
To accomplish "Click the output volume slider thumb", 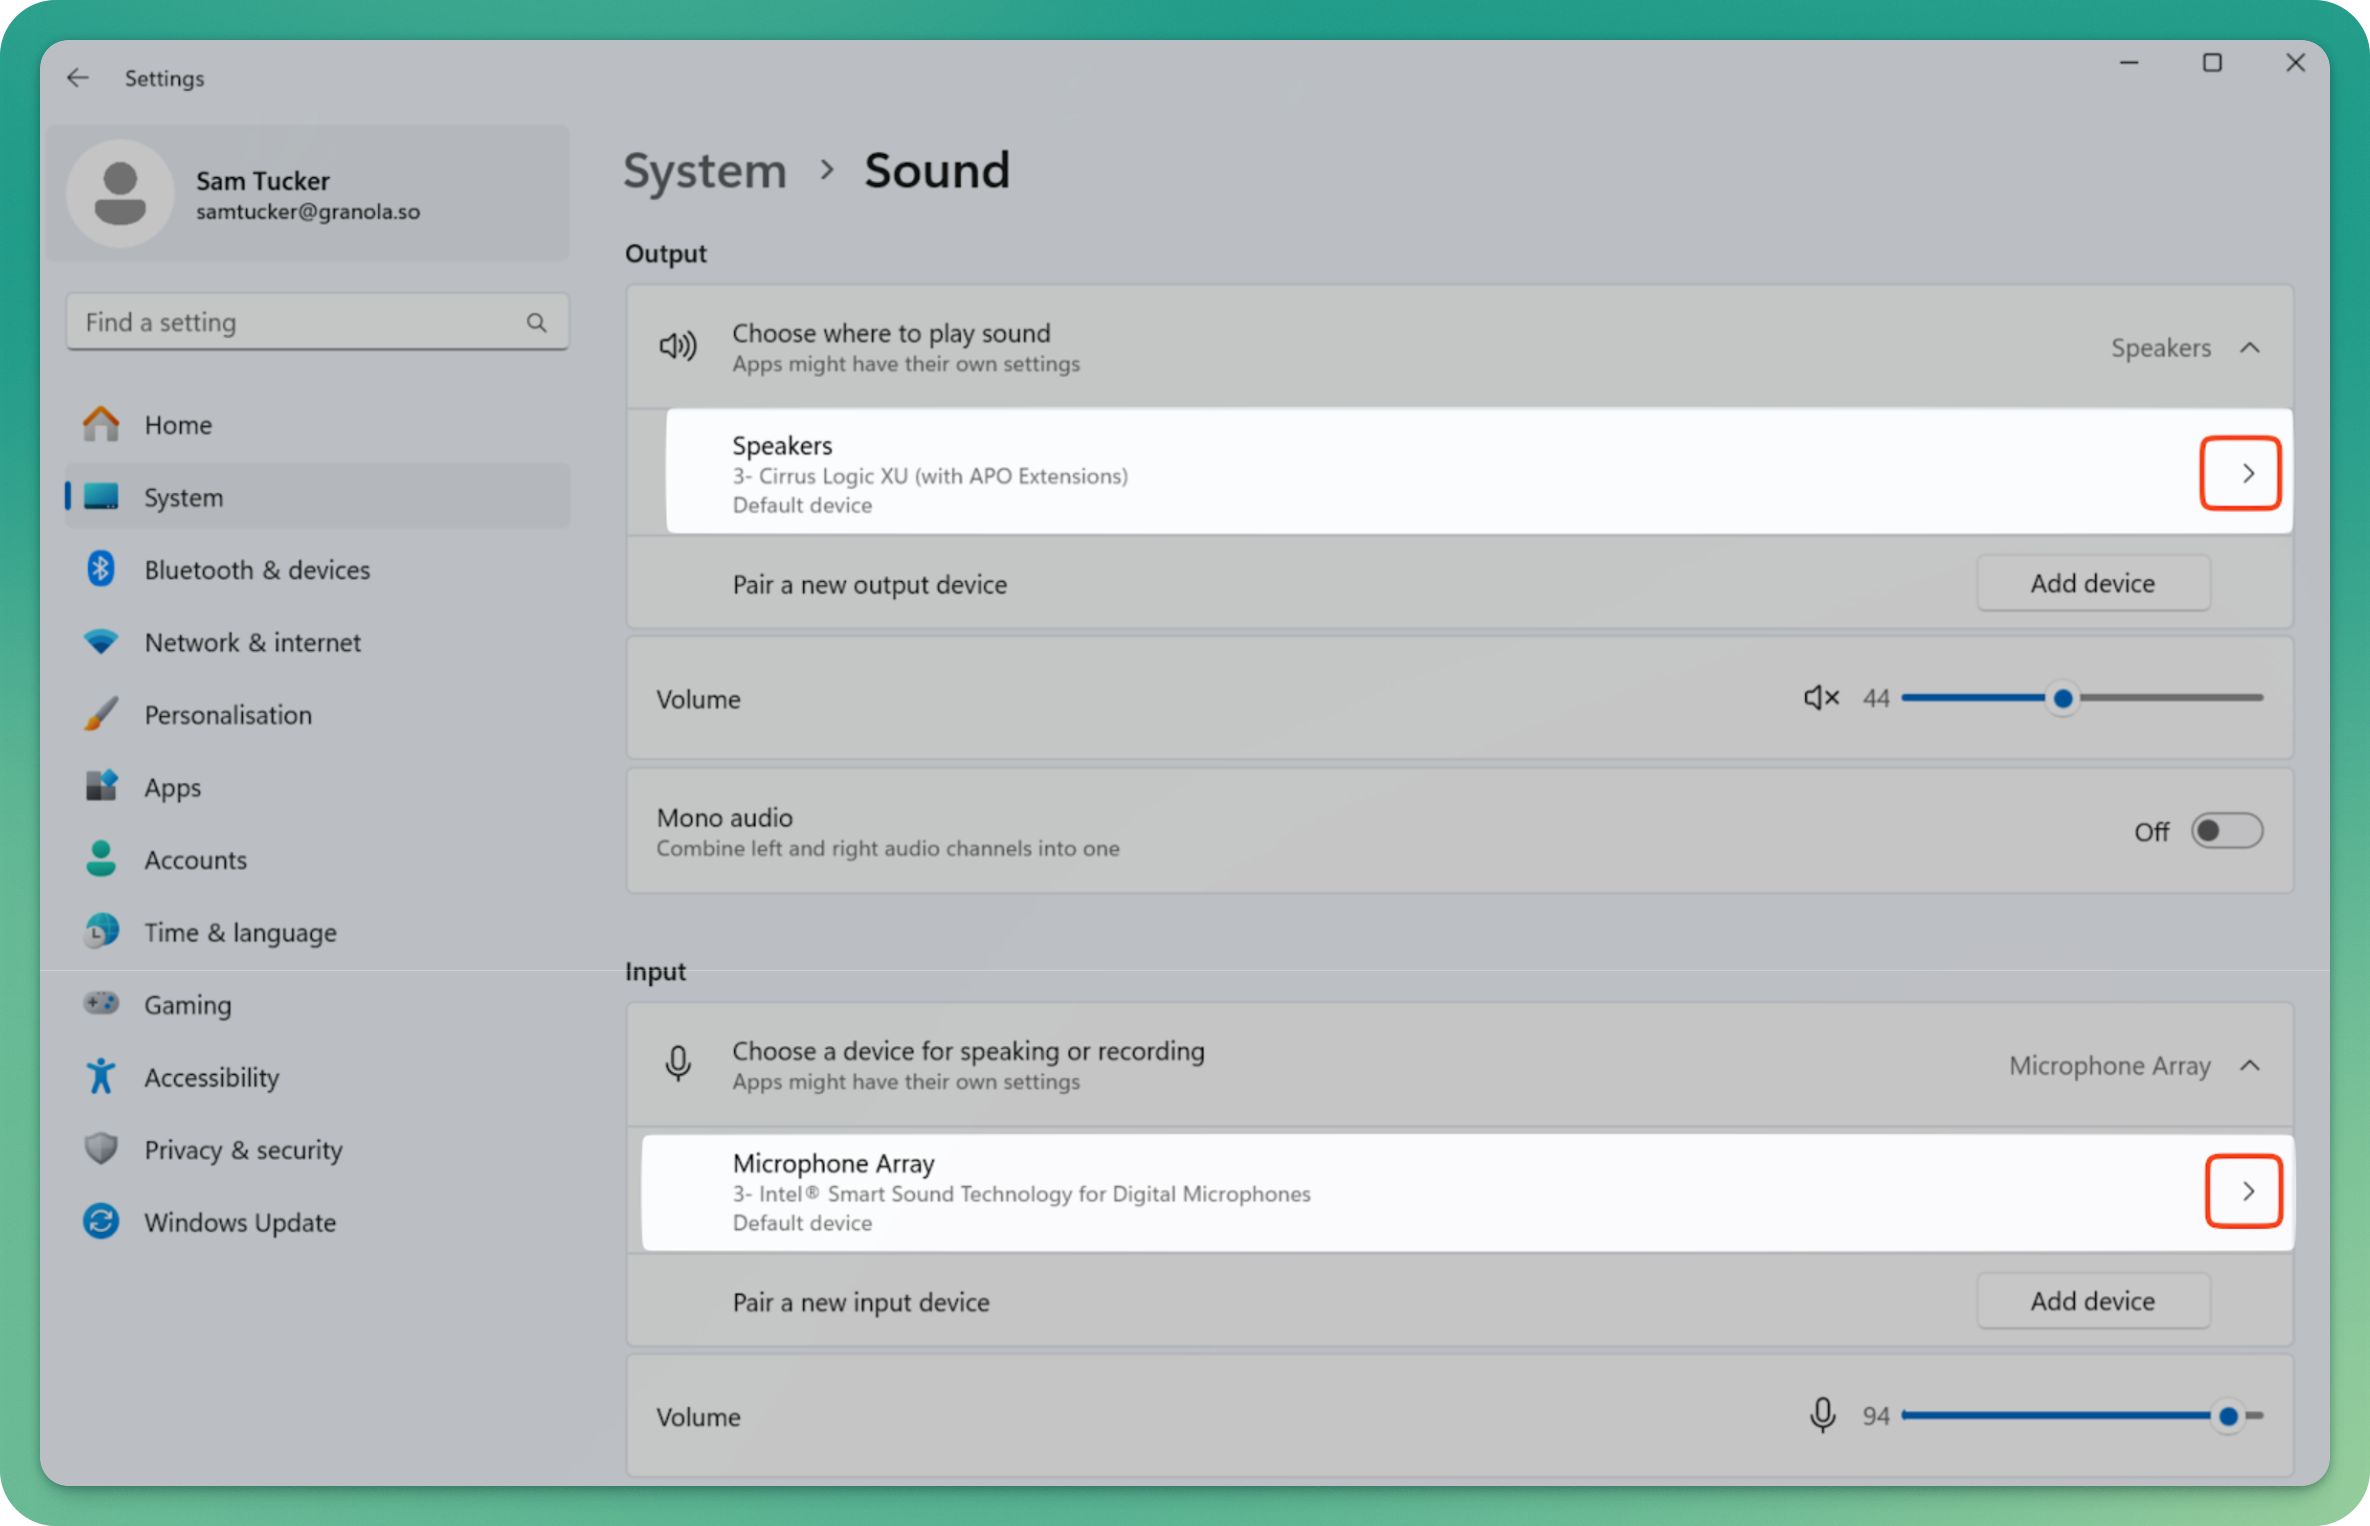I will pos(2062,698).
